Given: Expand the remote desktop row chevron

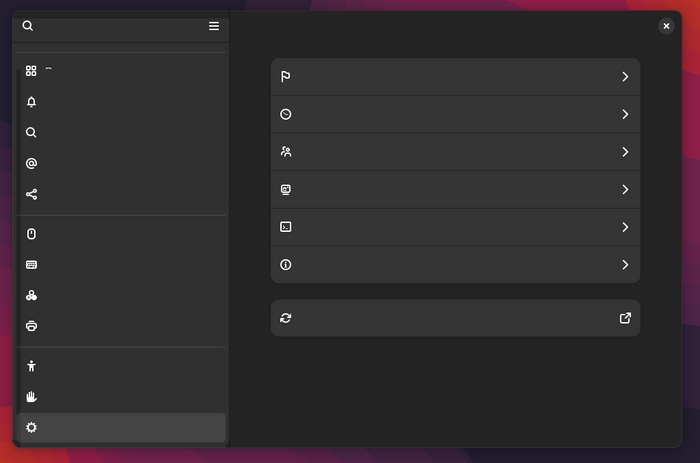Looking at the screenshot, I should click(625, 190).
